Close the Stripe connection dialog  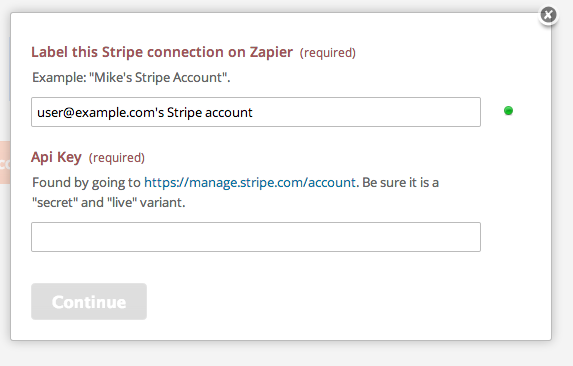548,15
